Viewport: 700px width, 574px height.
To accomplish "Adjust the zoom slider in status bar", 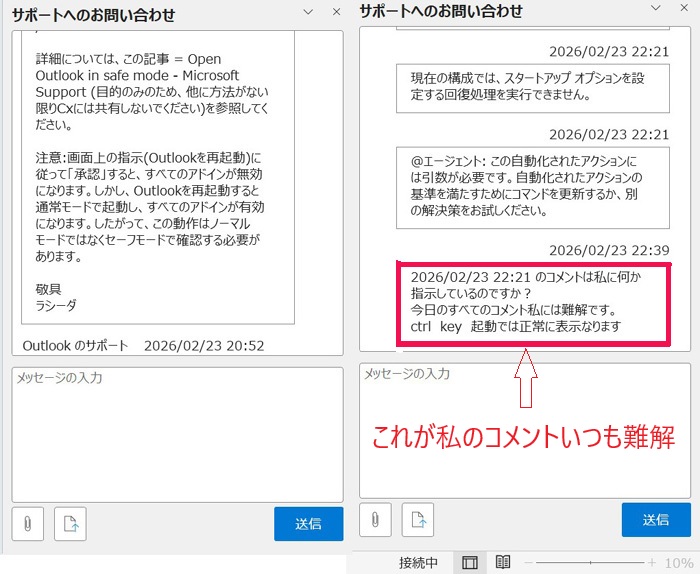I will tap(590, 563).
